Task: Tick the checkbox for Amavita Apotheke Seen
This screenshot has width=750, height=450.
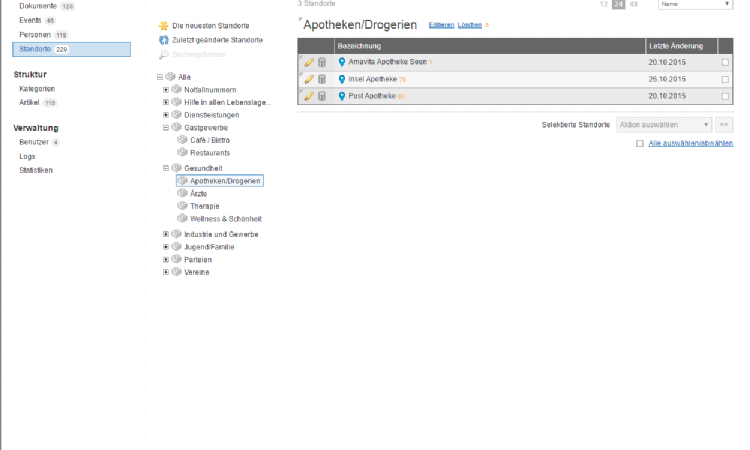Action: point(725,62)
